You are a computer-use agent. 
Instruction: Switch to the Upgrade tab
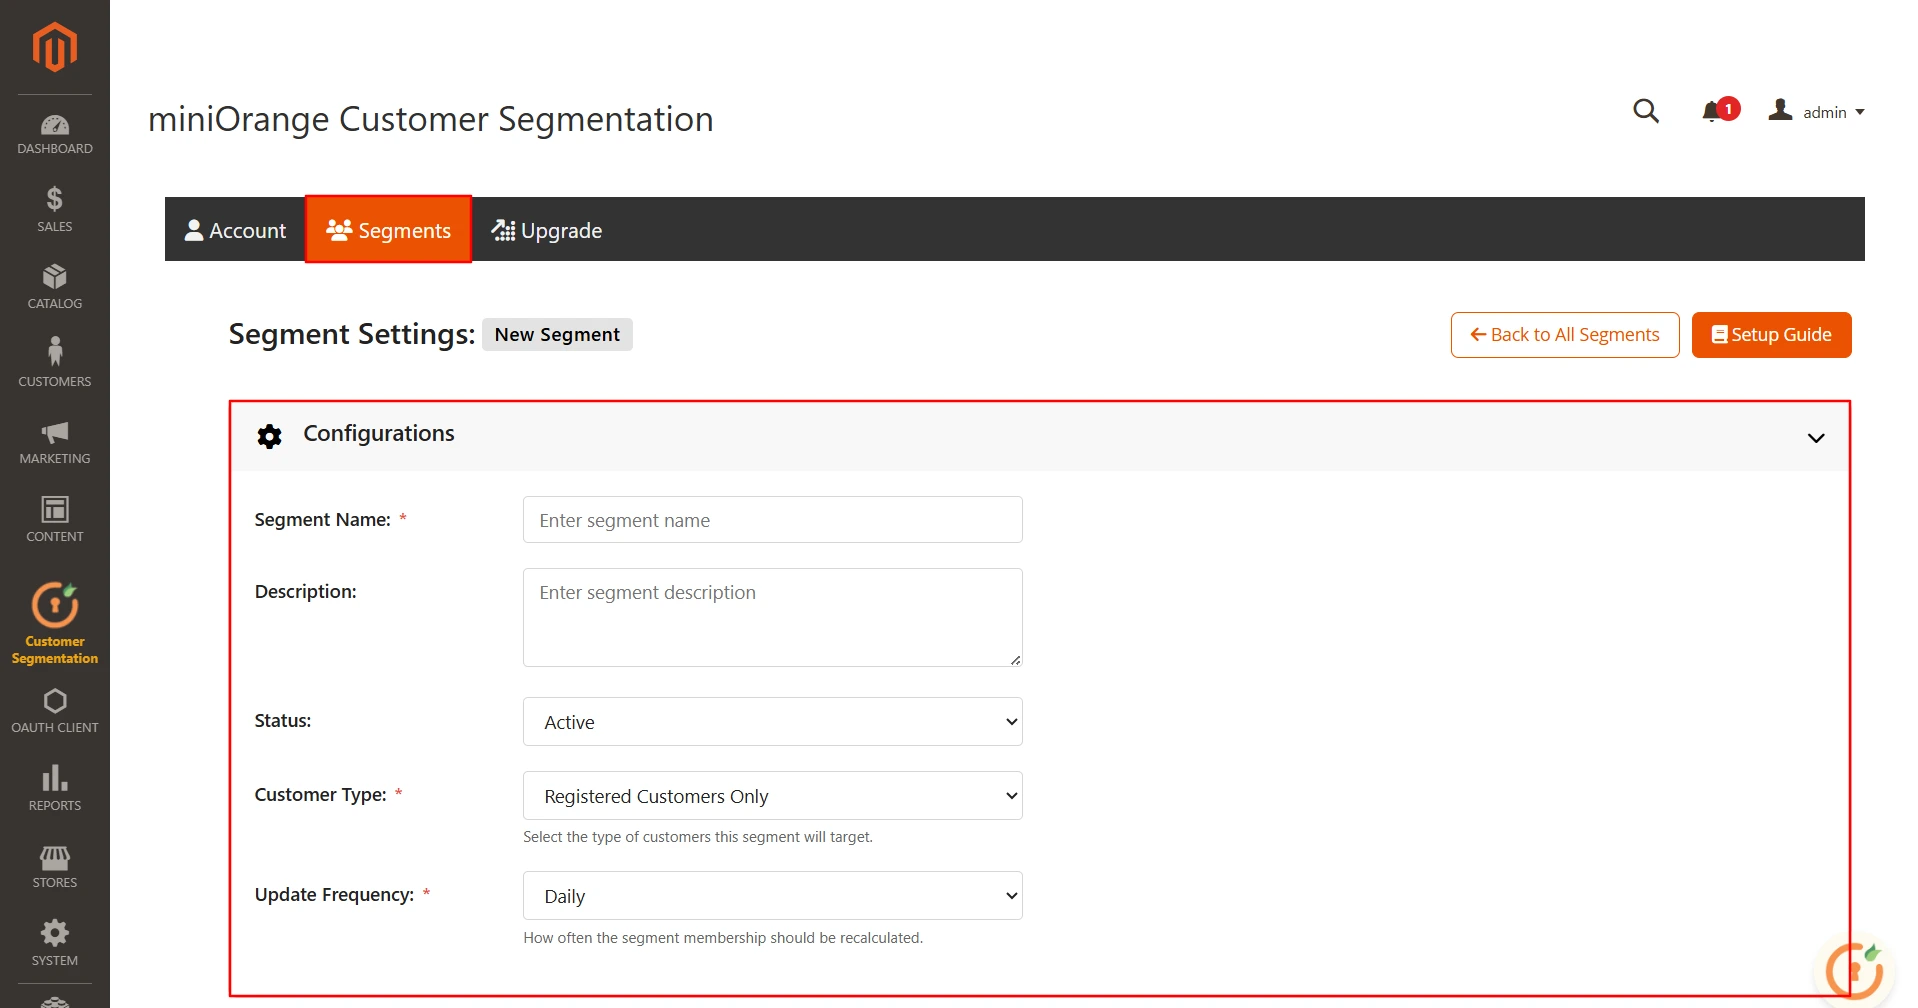[547, 230]
